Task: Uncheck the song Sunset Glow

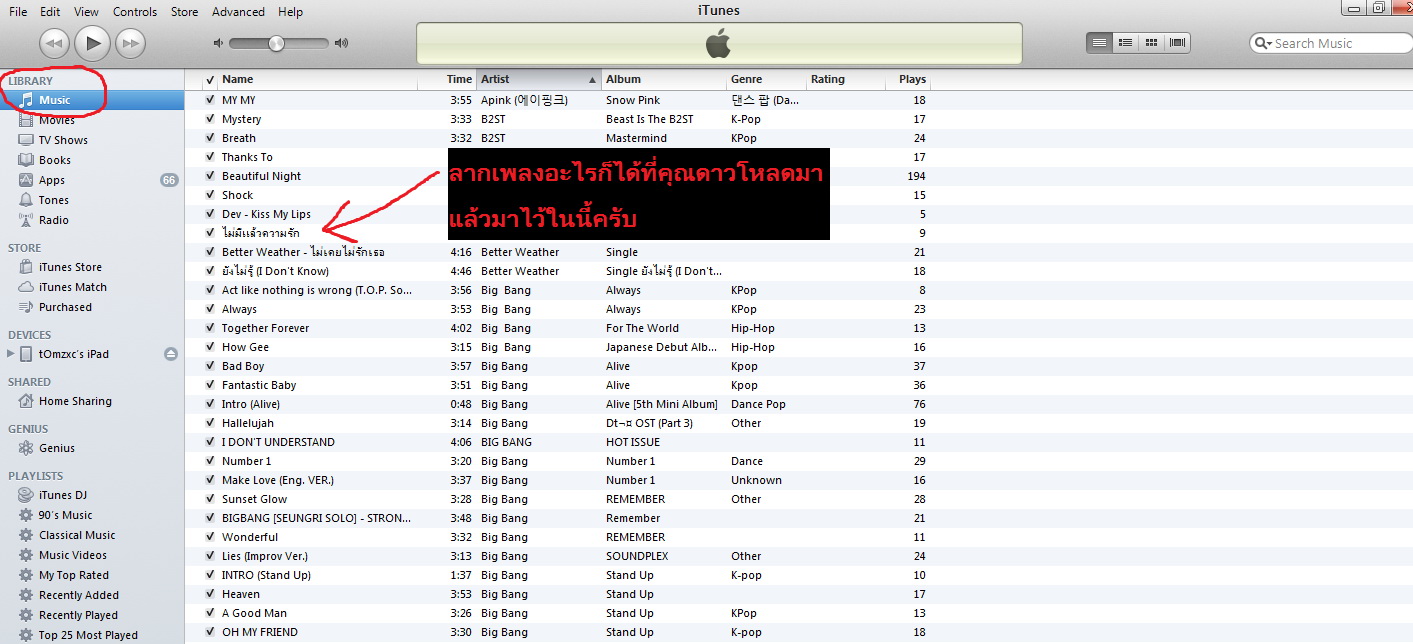Action: tap(210, 499)
